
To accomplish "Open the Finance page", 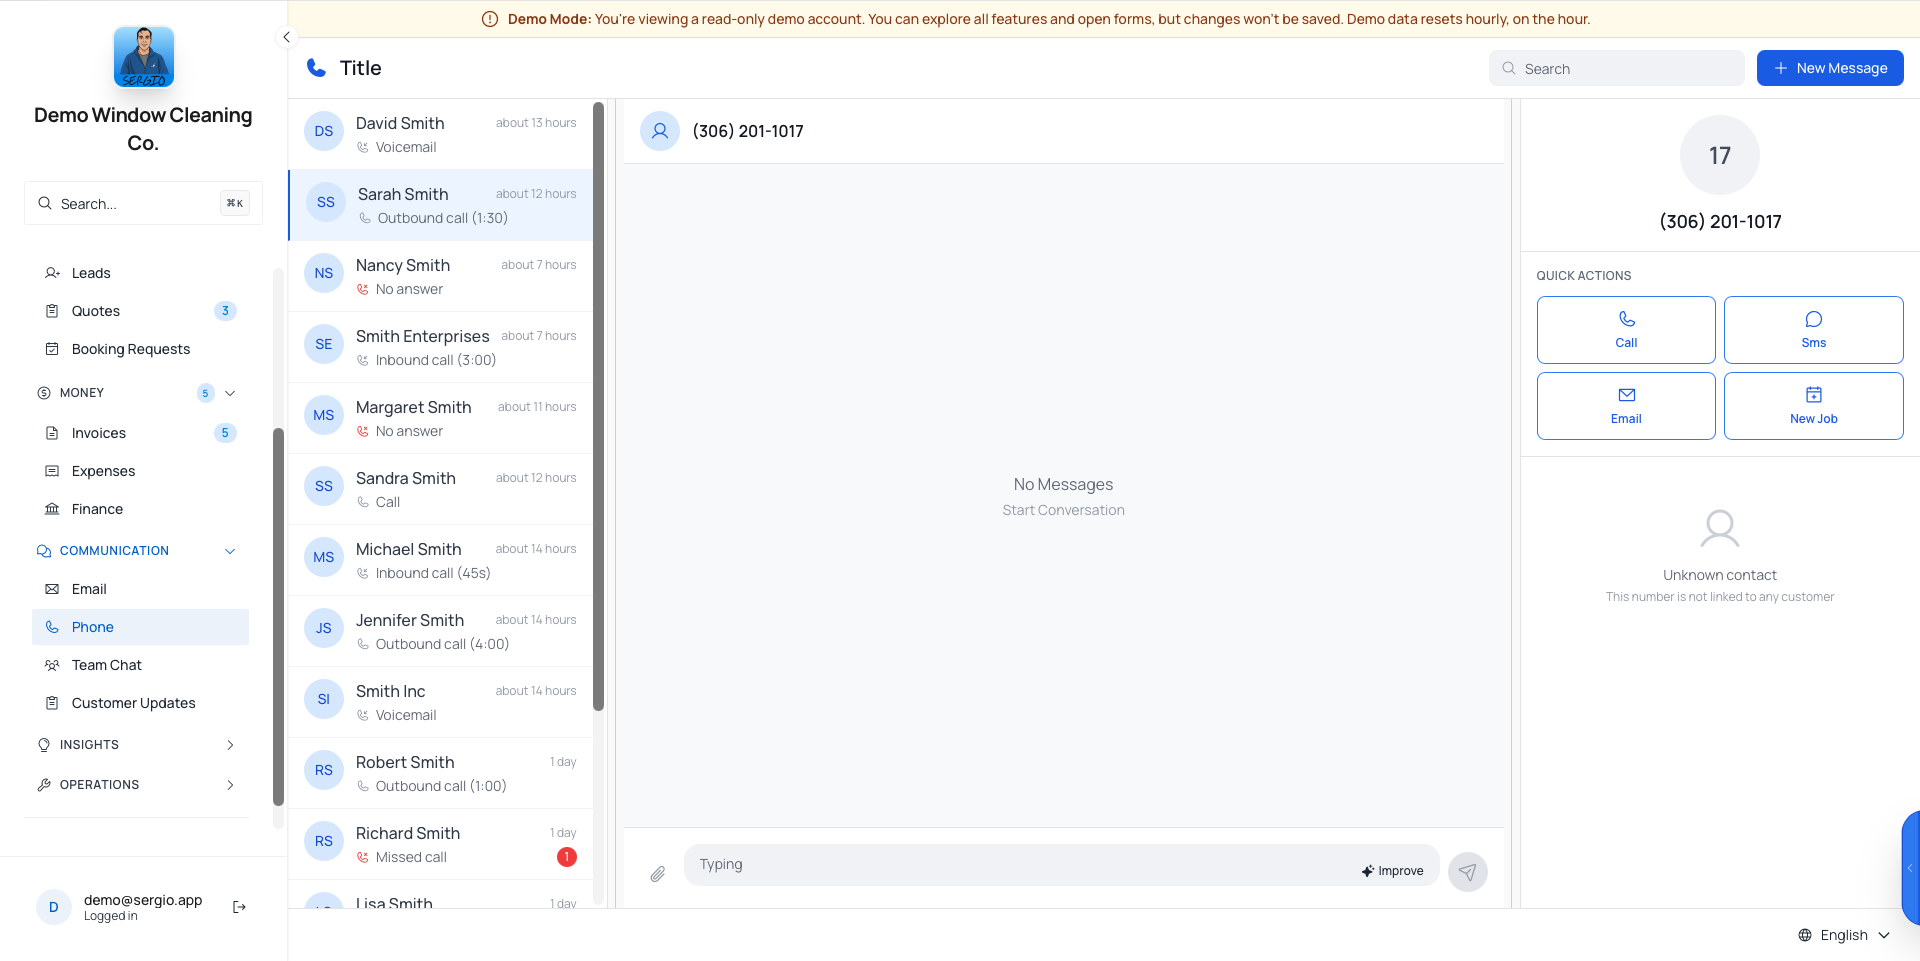I will pyautogui.click(x=140, y=509).
